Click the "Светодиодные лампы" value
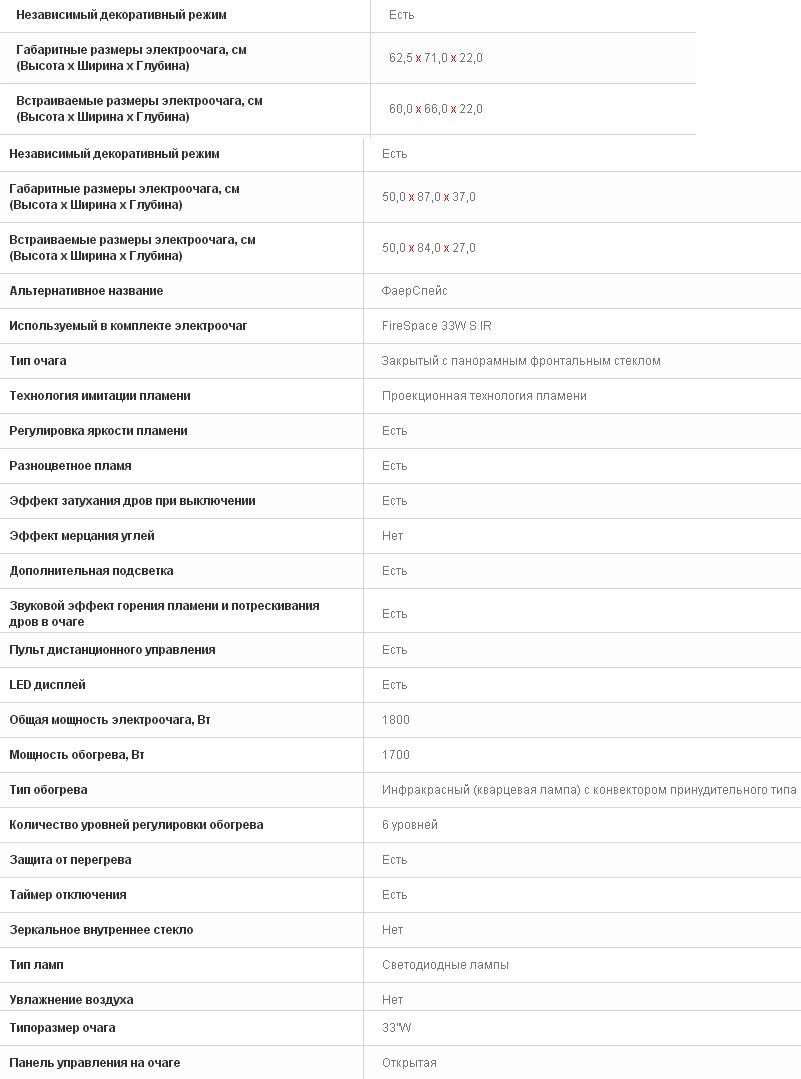Viewport: 801px width, 1079px height. coord(445,965)
